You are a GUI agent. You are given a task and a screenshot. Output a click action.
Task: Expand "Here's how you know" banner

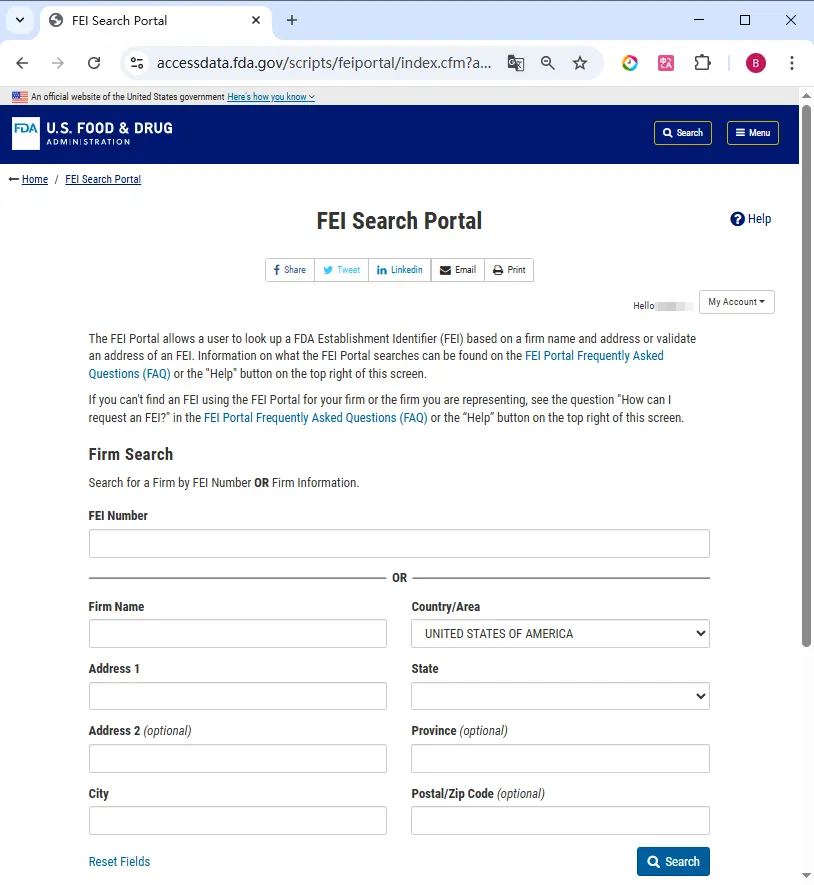point(270,97)
